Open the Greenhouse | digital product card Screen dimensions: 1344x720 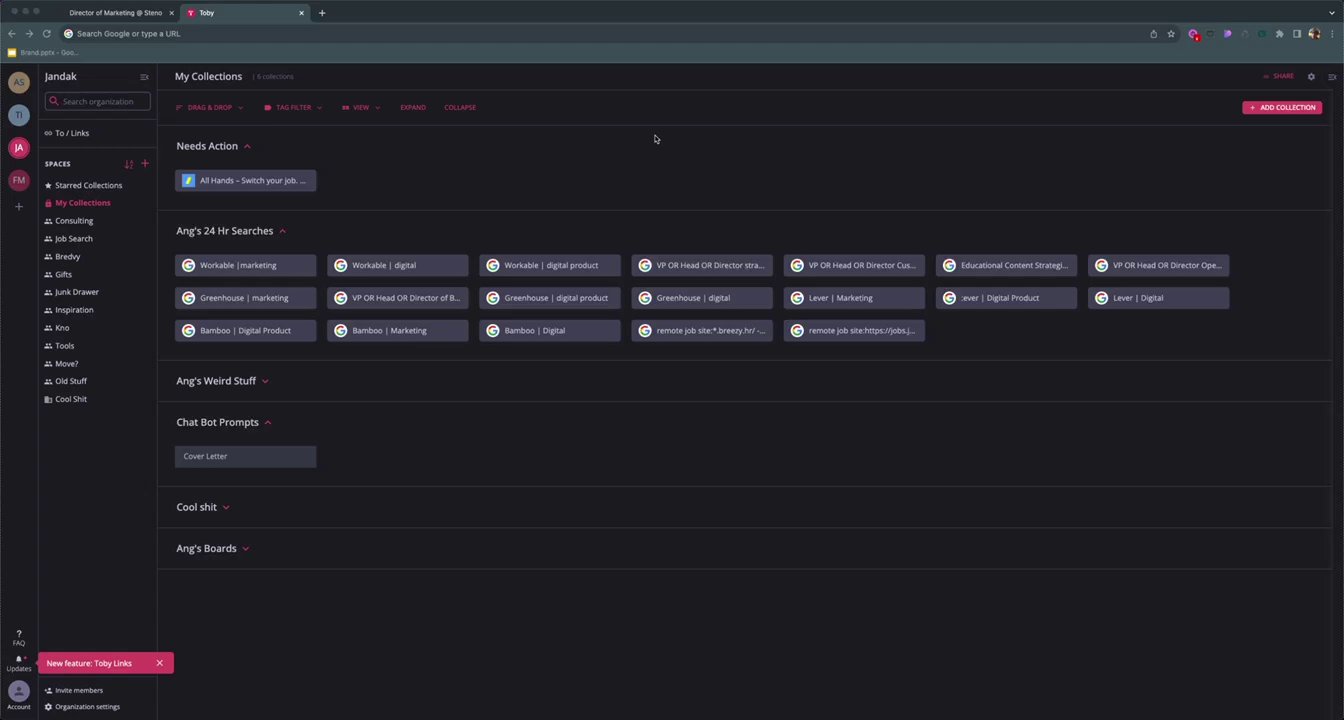point(549,298)
